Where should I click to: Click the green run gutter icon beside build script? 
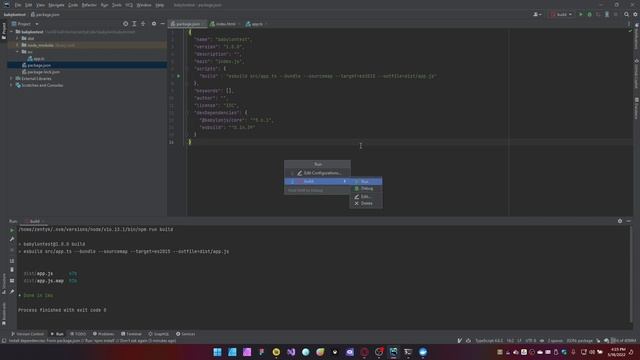pos(178,76)
